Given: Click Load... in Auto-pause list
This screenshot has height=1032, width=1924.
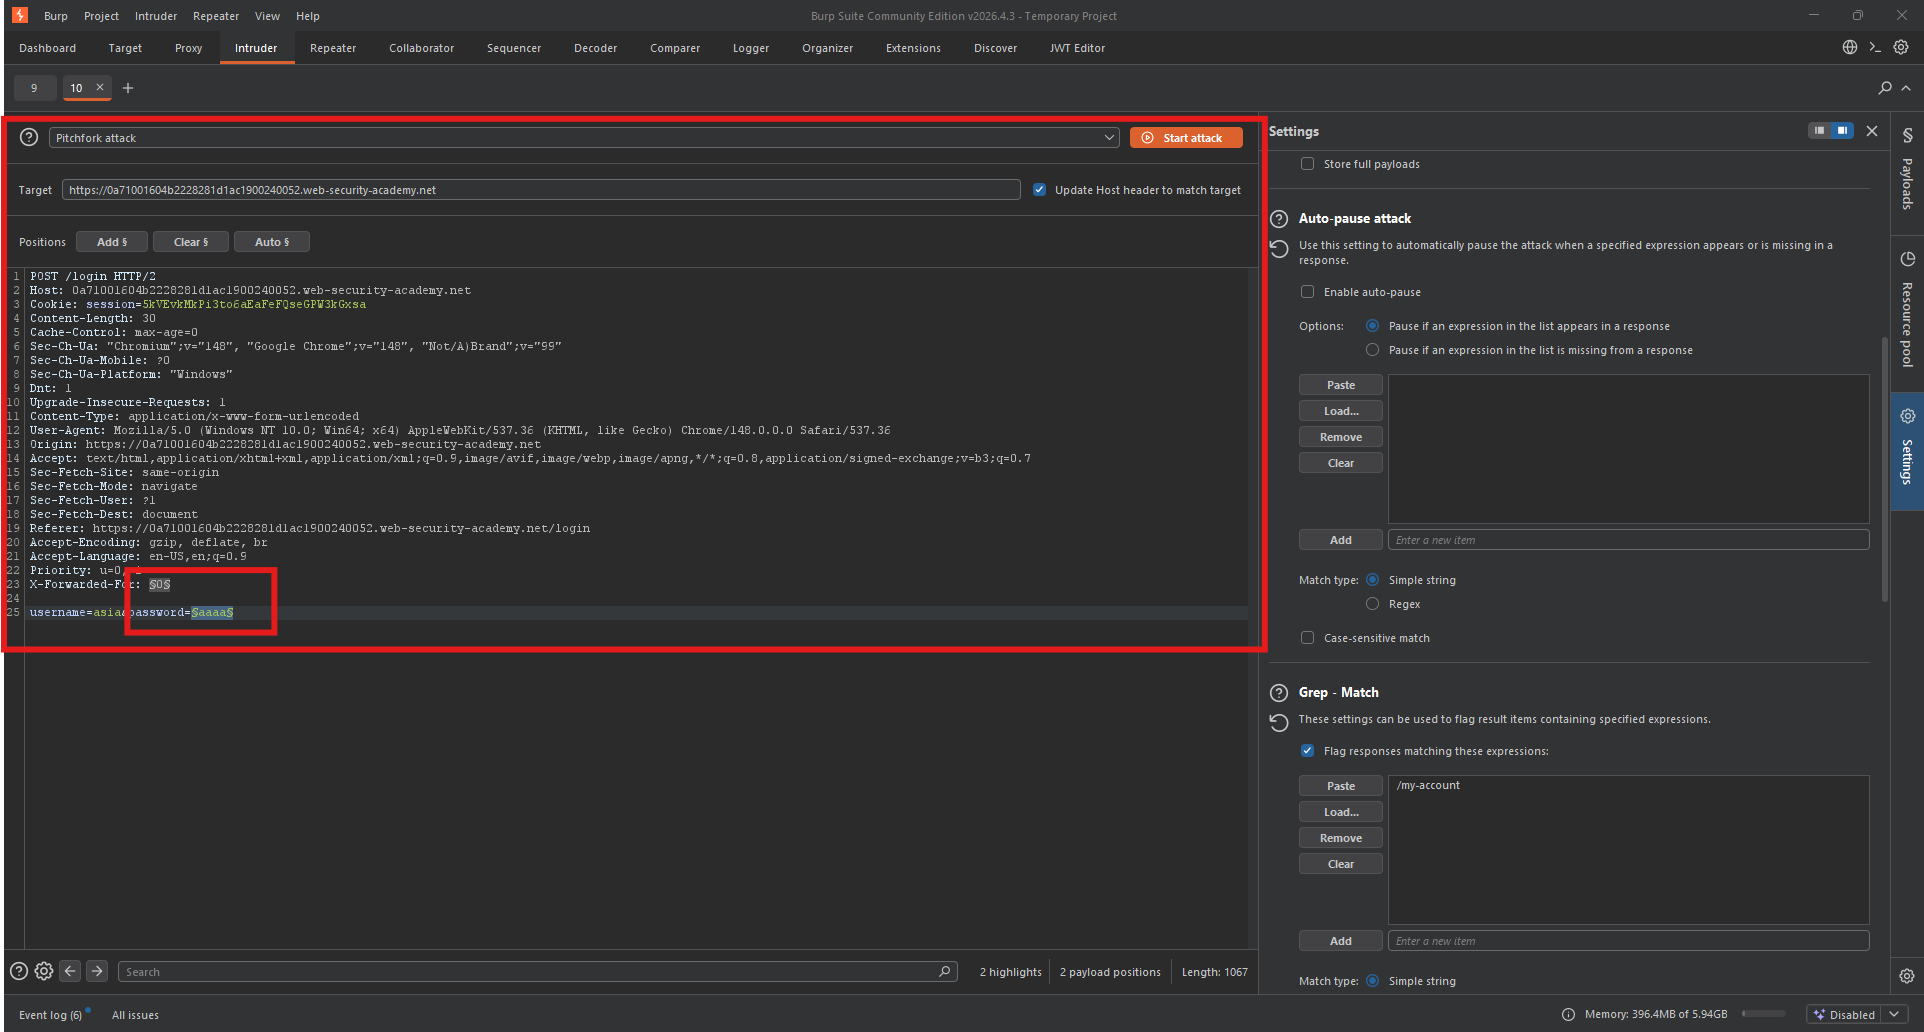Looking at the screenshot, I should pos(1341,411).
